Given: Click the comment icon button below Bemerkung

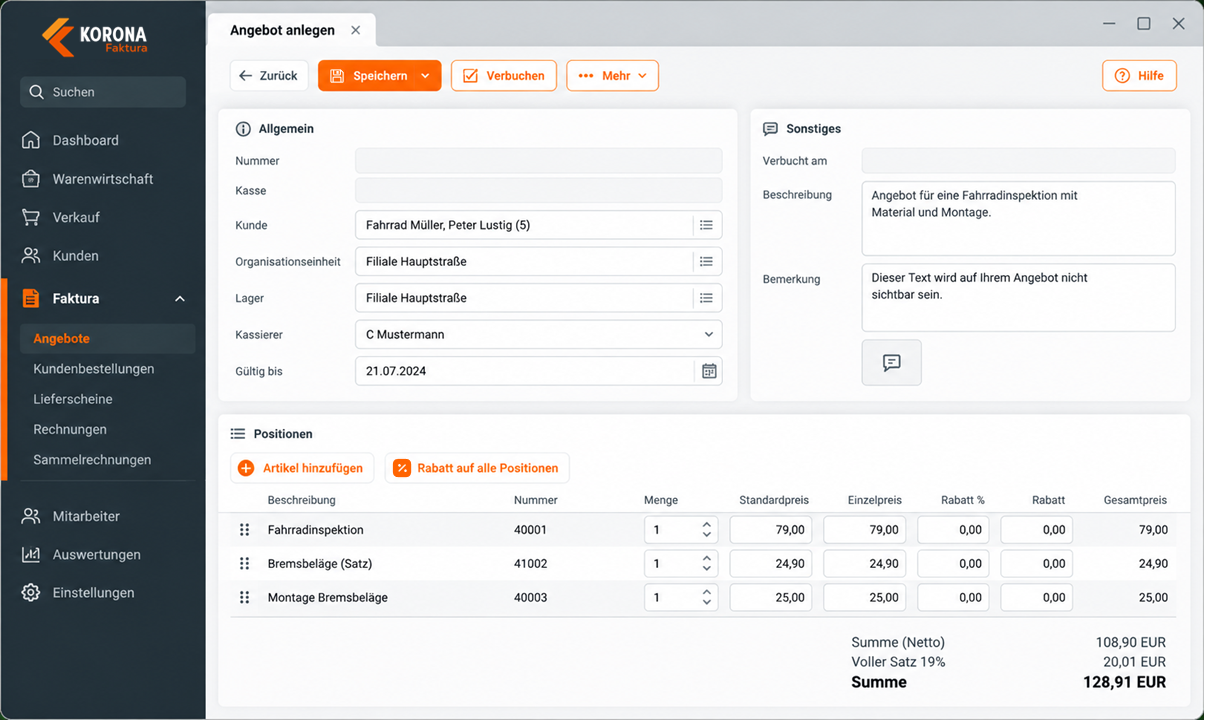Looking at the screenshot, I should point(891,363).
